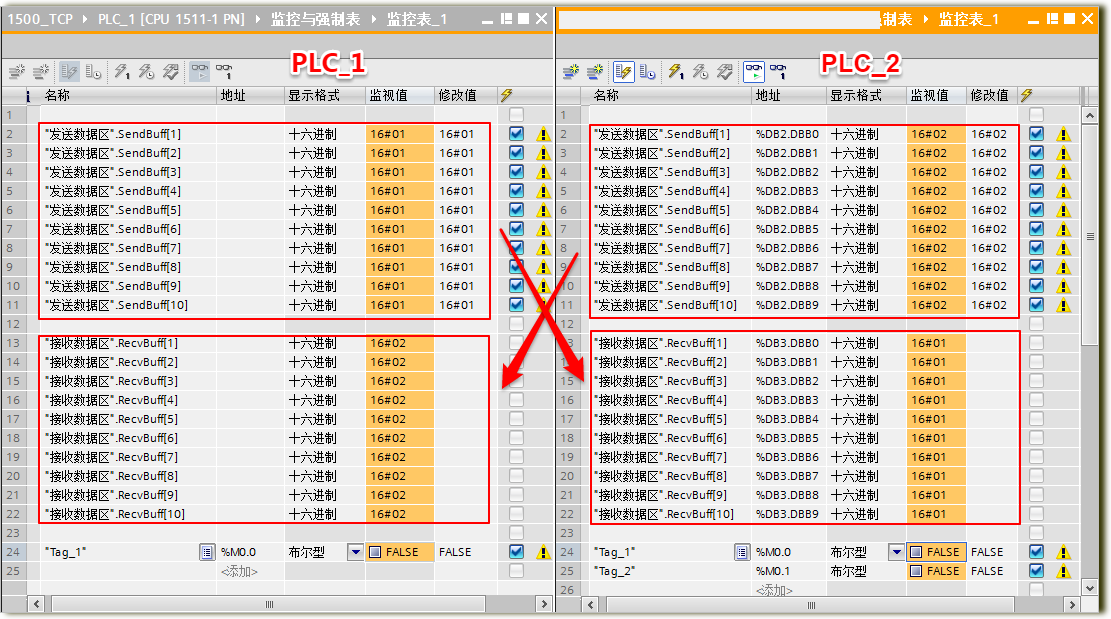Click FALSE boolean indicator for PLC_1 Tag_1
This screenshot has width=1111, height=619.
tap(376, 552)
